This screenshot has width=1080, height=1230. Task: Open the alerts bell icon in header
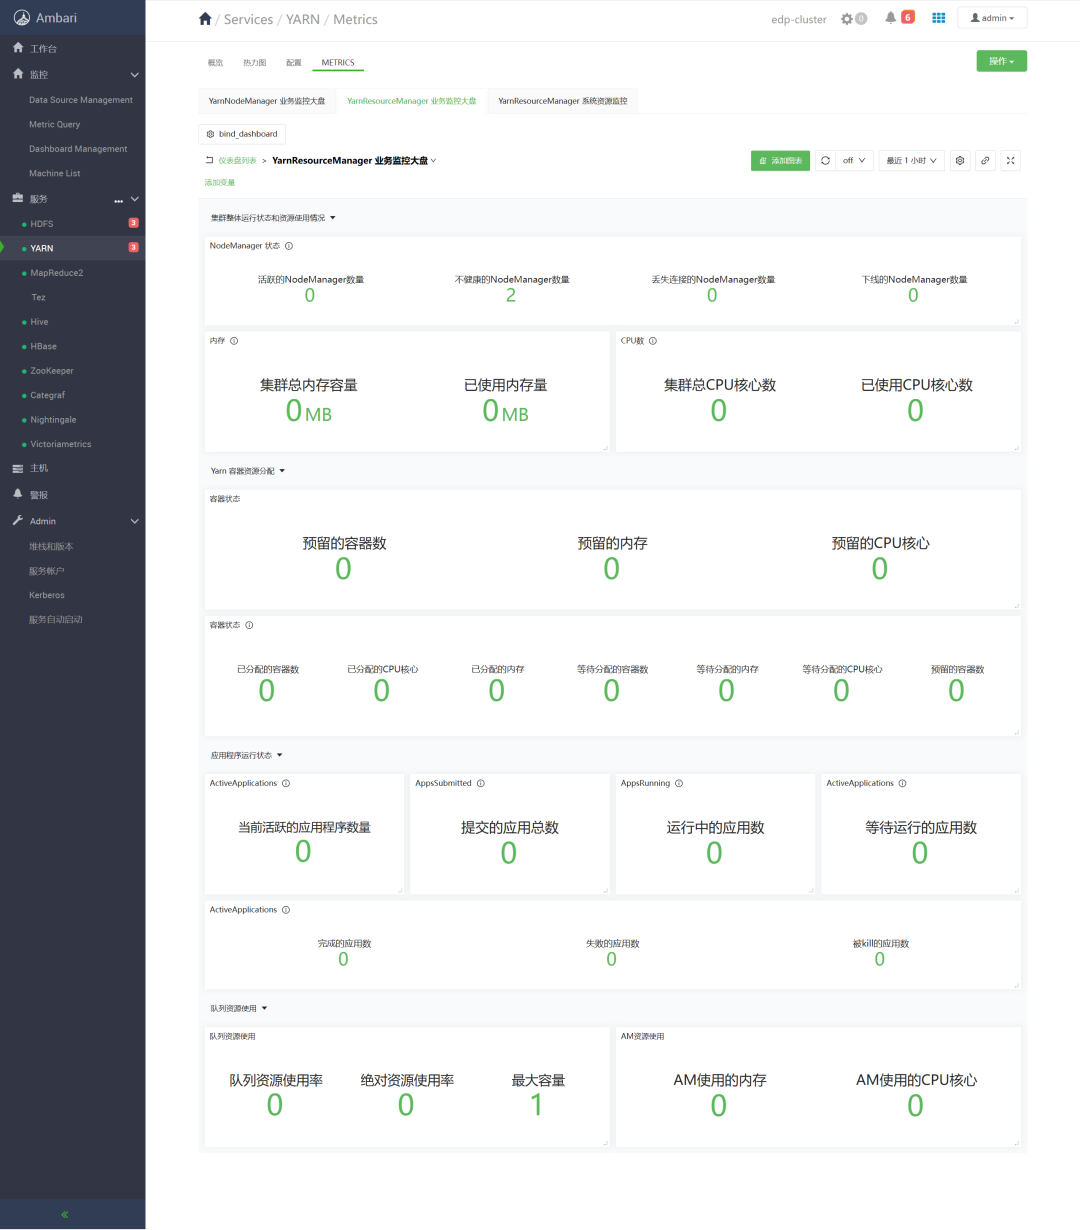(890, 18)
